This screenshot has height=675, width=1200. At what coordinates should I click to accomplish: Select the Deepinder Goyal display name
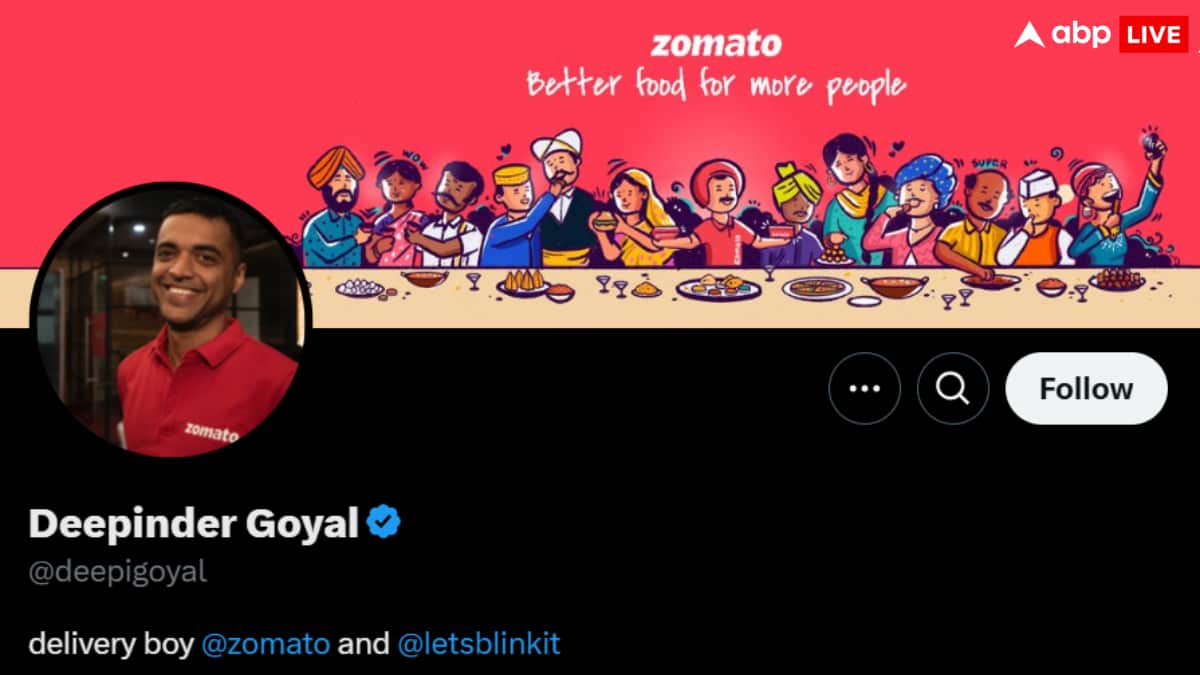[x=193, y=523]
